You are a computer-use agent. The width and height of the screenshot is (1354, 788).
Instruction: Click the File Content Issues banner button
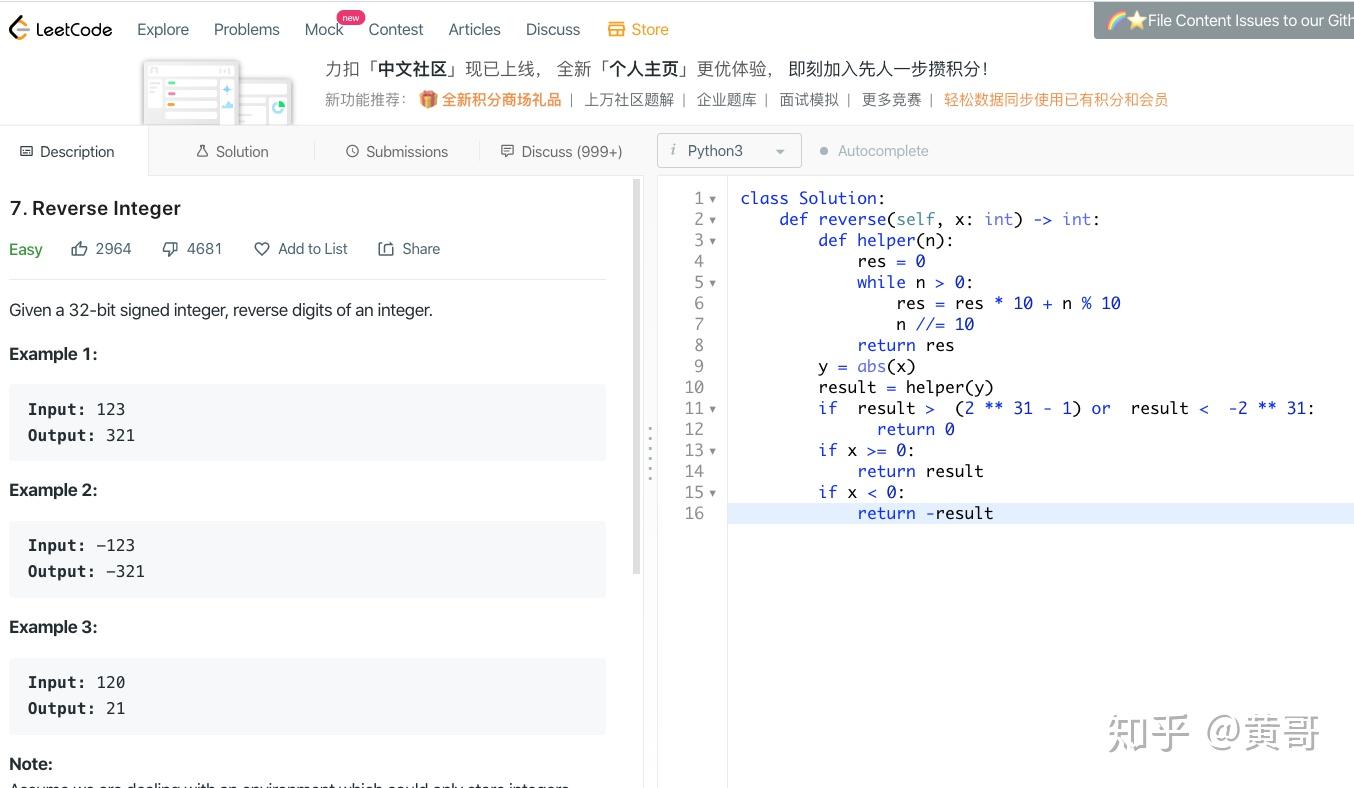pos(1224,20)
